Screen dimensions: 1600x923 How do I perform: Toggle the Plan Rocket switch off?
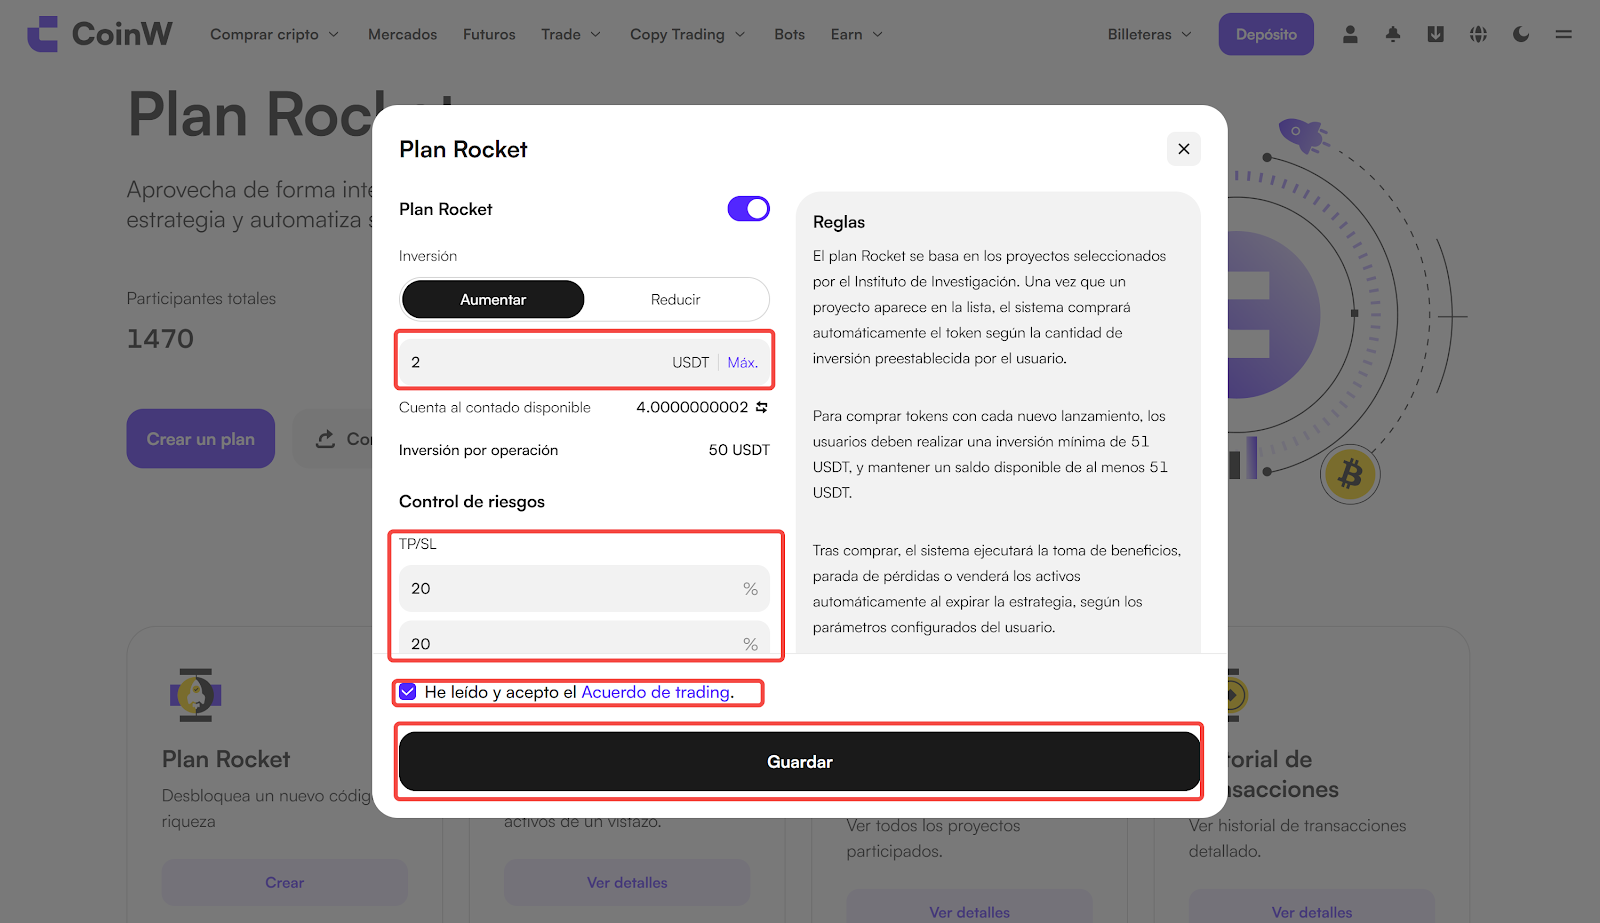748,208
